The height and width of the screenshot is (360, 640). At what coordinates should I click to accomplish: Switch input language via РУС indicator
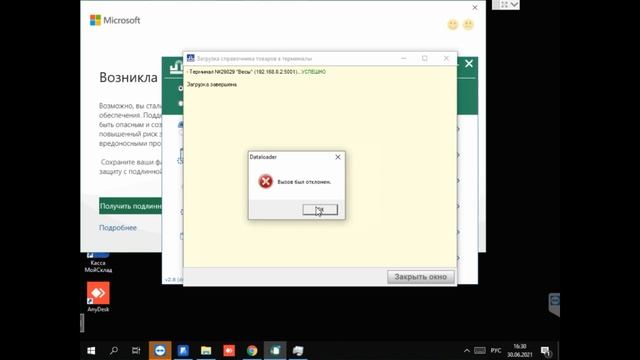(x=496, y=351)
